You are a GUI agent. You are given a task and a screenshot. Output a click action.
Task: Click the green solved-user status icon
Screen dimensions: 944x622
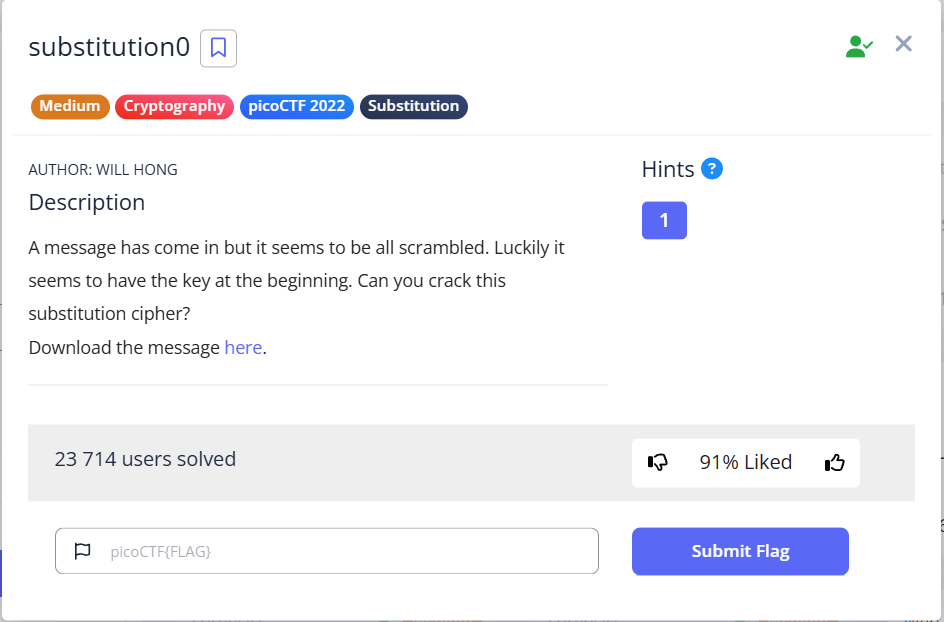pyautogui.click(x=859, y=46)
